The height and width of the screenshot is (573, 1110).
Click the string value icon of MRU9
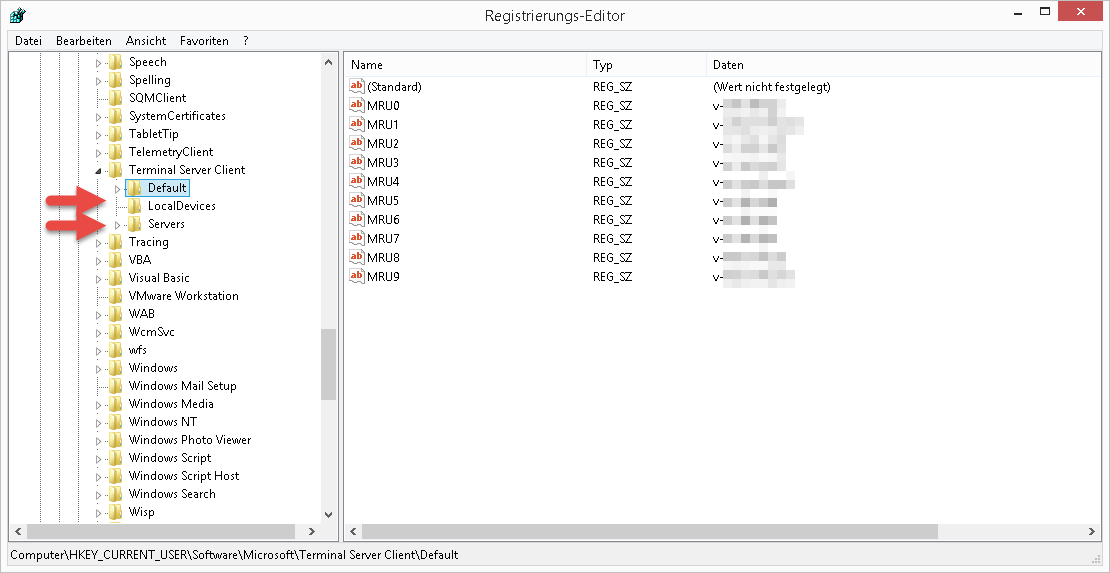click(357, 276)
